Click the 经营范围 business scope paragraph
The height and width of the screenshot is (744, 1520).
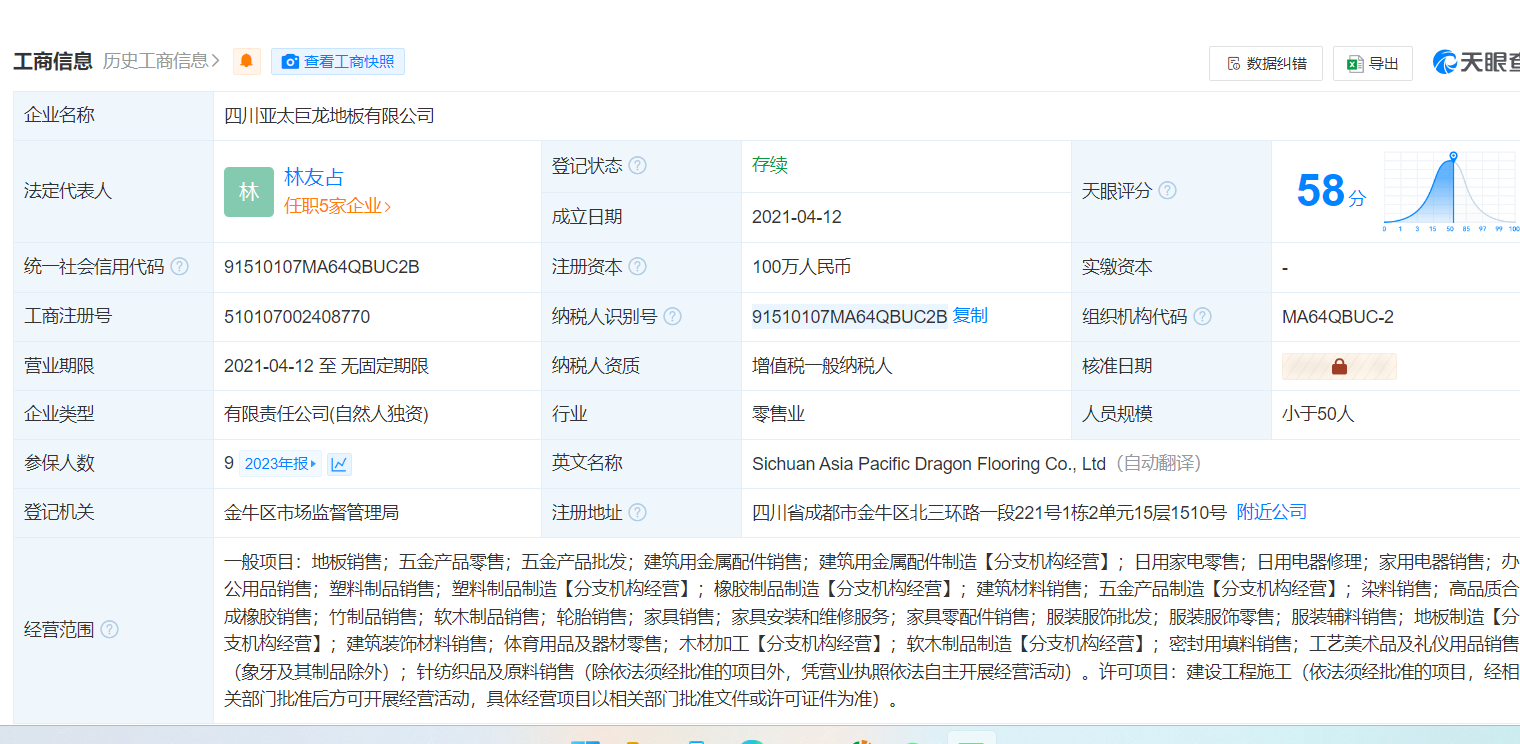tap(872, 630)
